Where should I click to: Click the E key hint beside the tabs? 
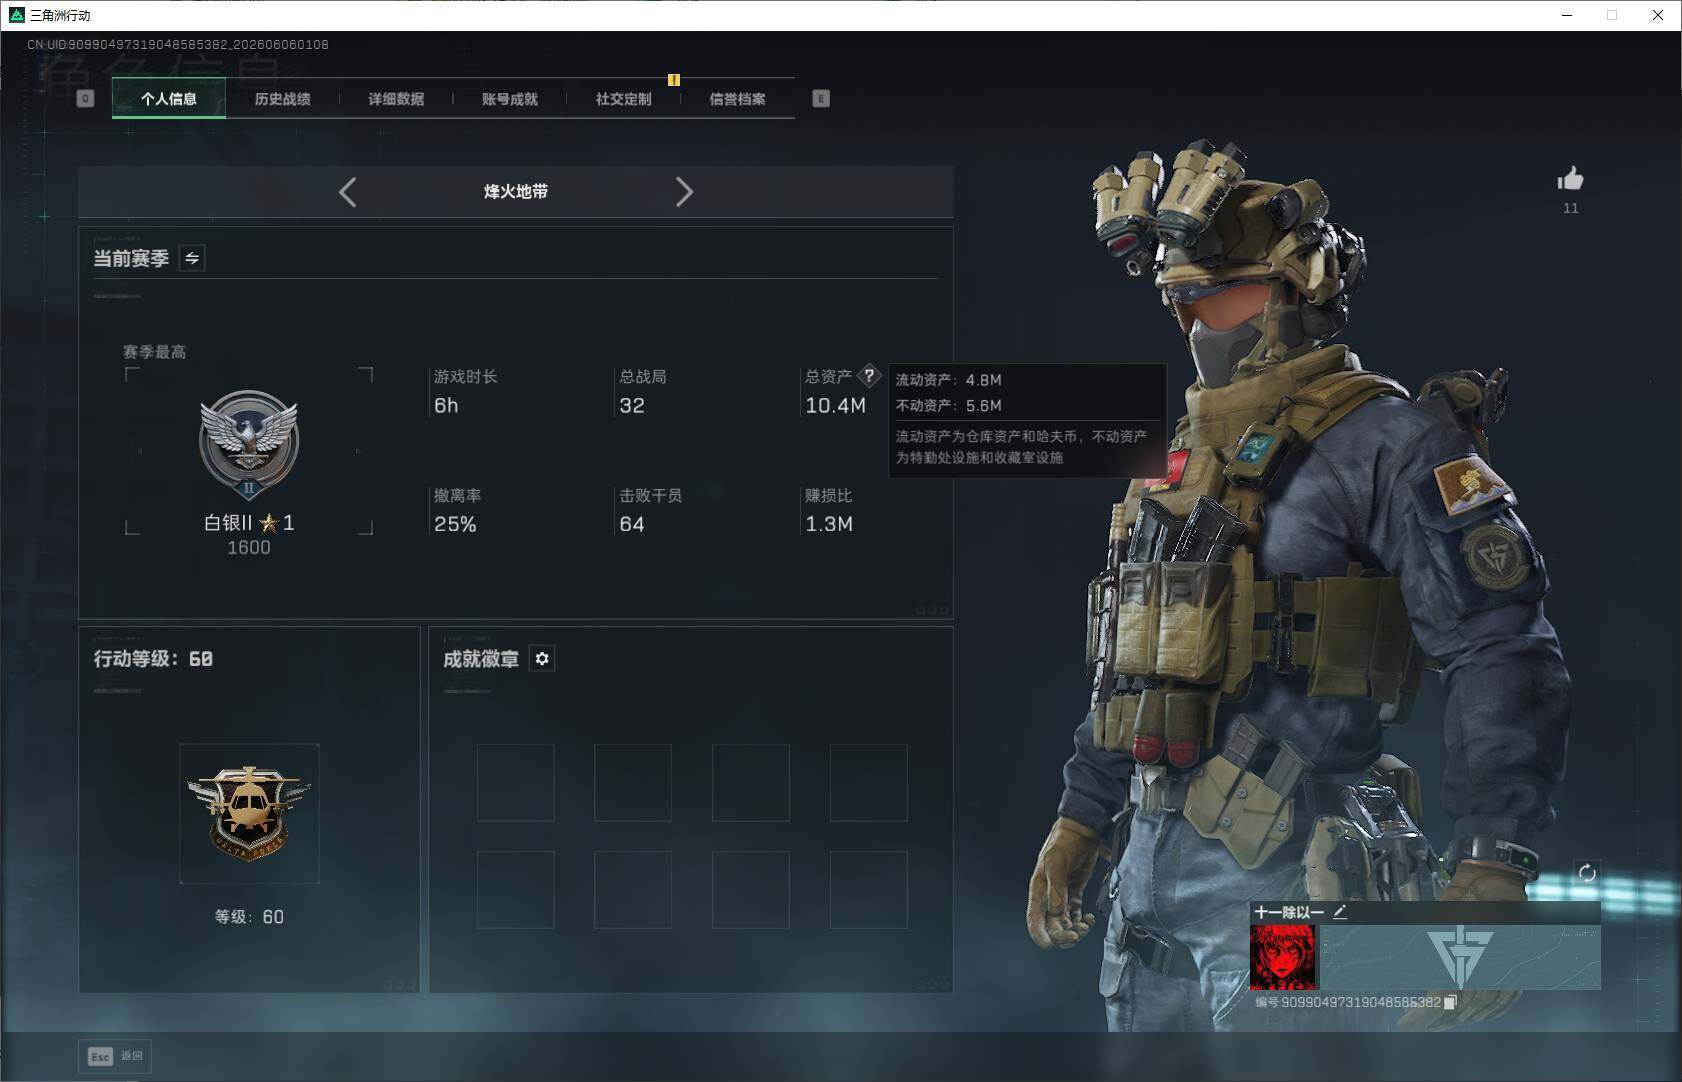click(x=821, y=98)
